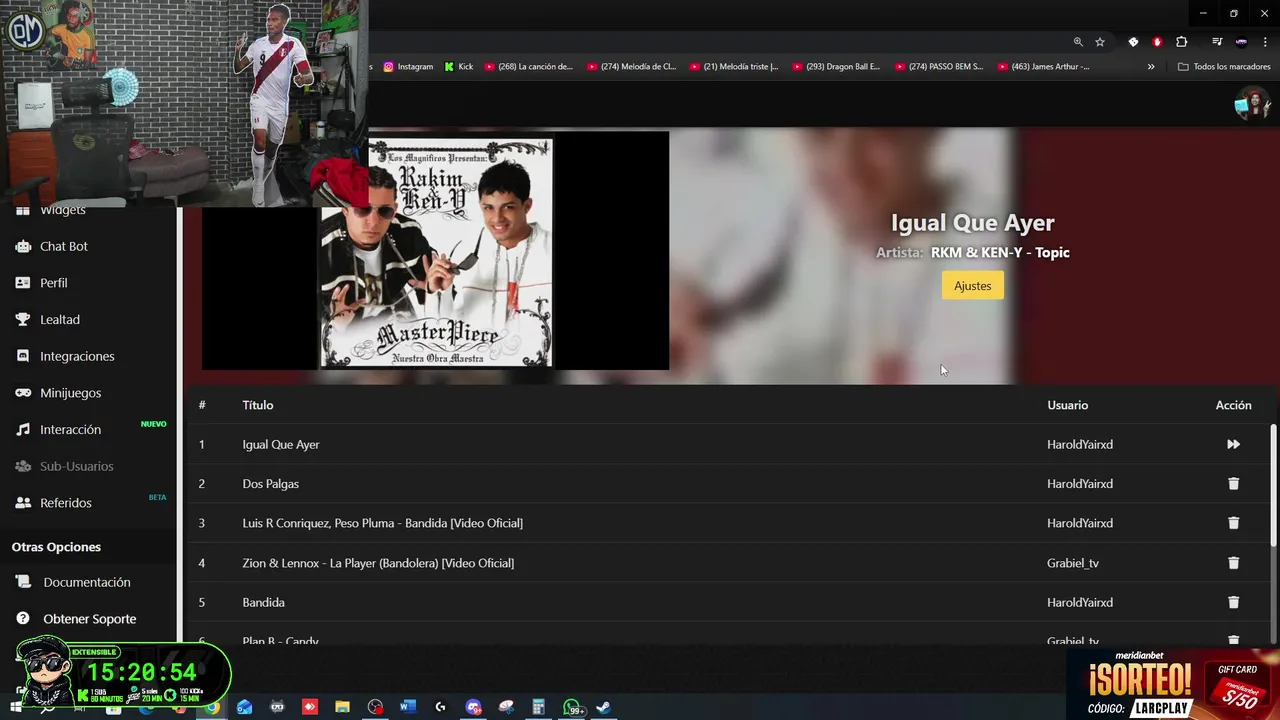1280x720 pixels.
Task: Open Microsoft Word from the taskbar
Action: pos(407,707)
